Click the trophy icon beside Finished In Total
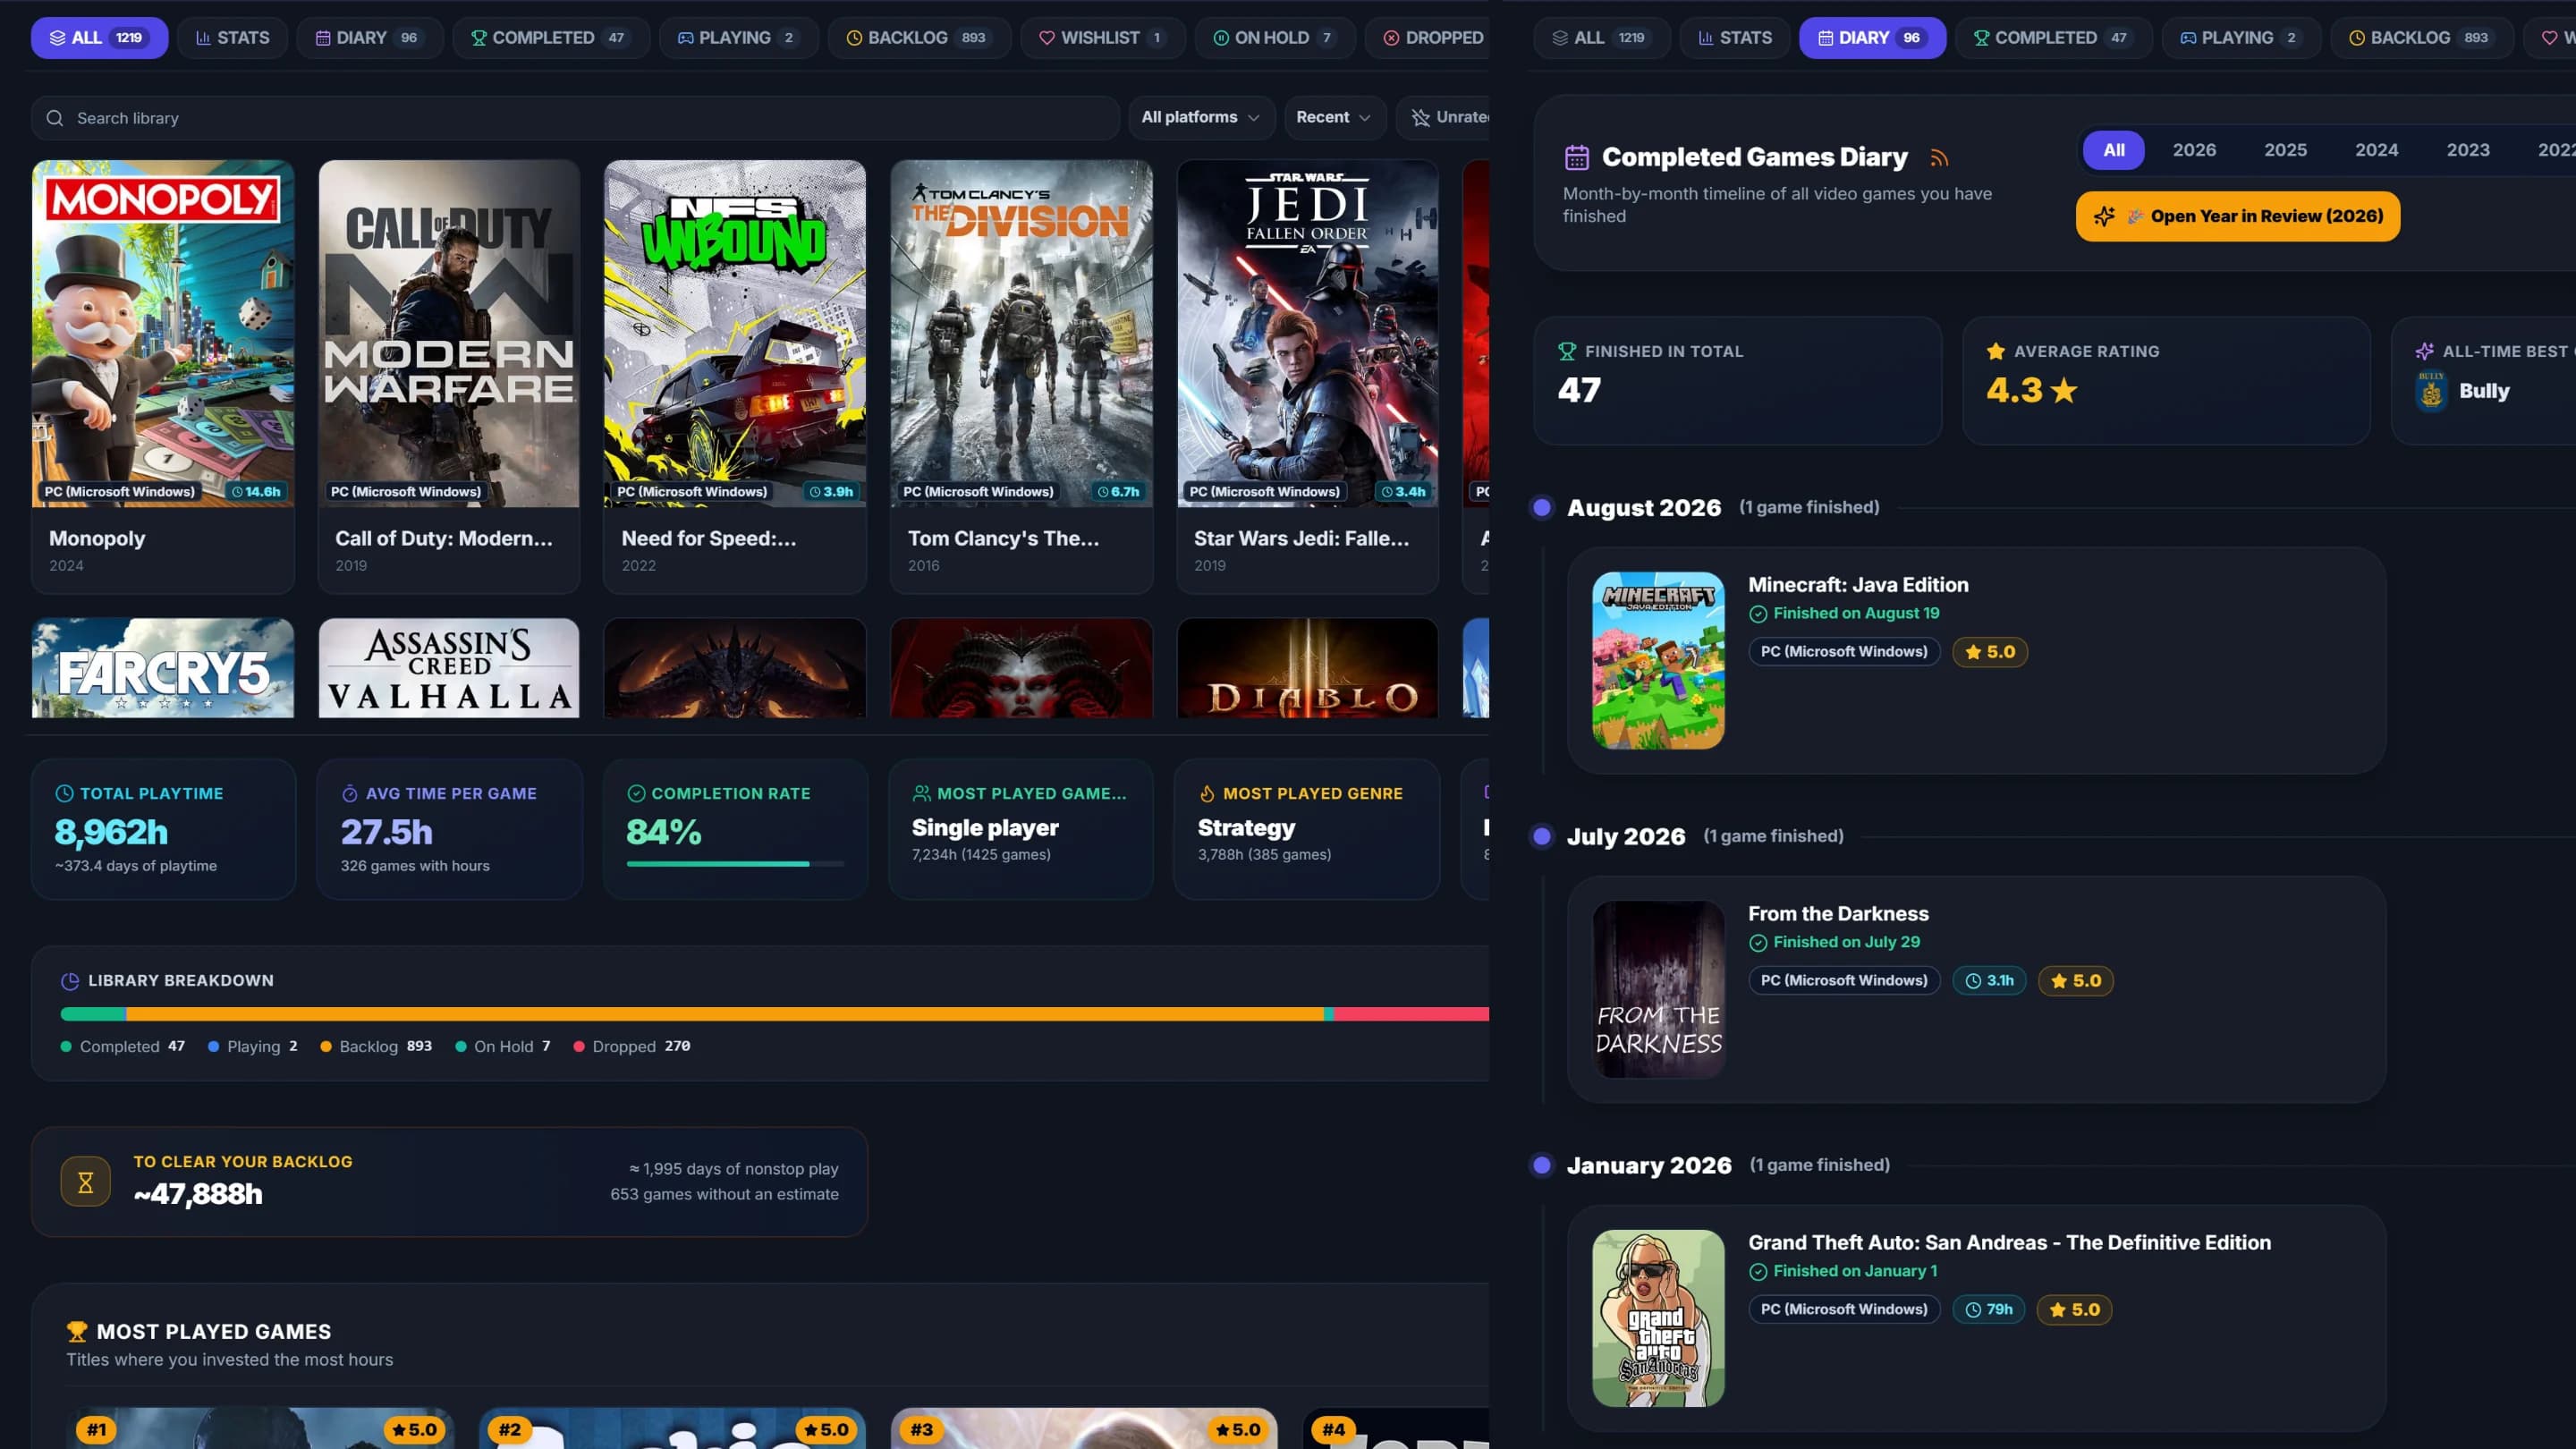Image resolution: width=2576 pixels, height=1449 pixels. coord(1567,351)
